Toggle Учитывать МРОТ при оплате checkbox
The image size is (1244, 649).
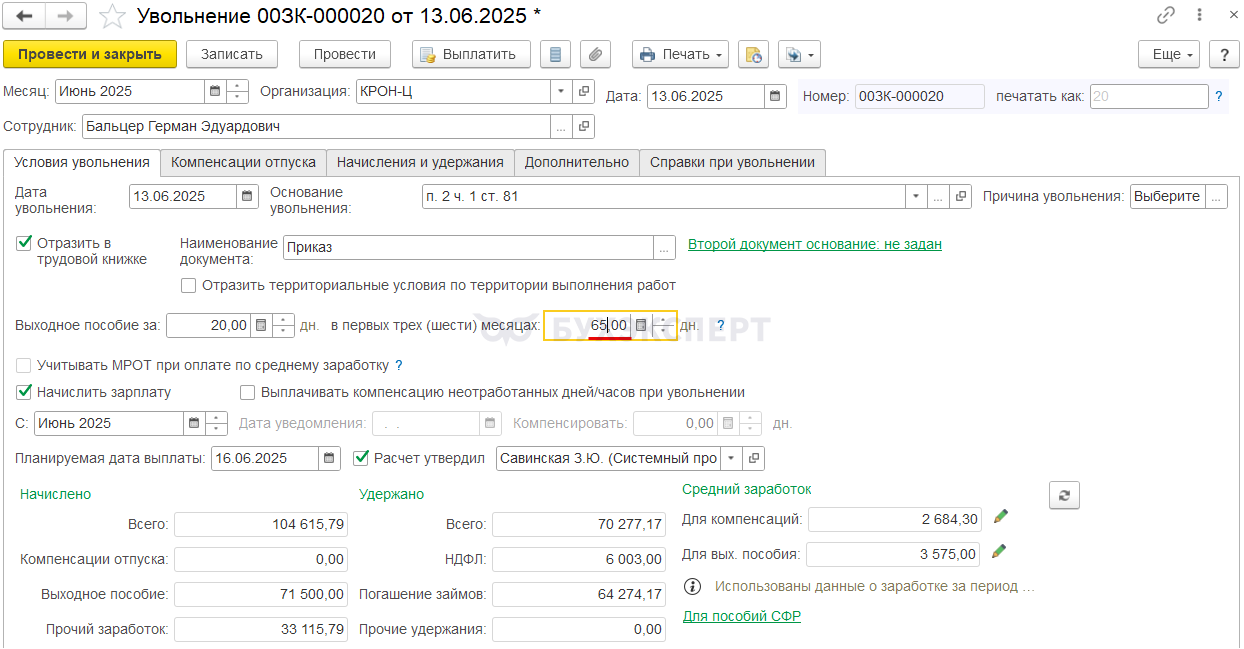pos(24,365)
